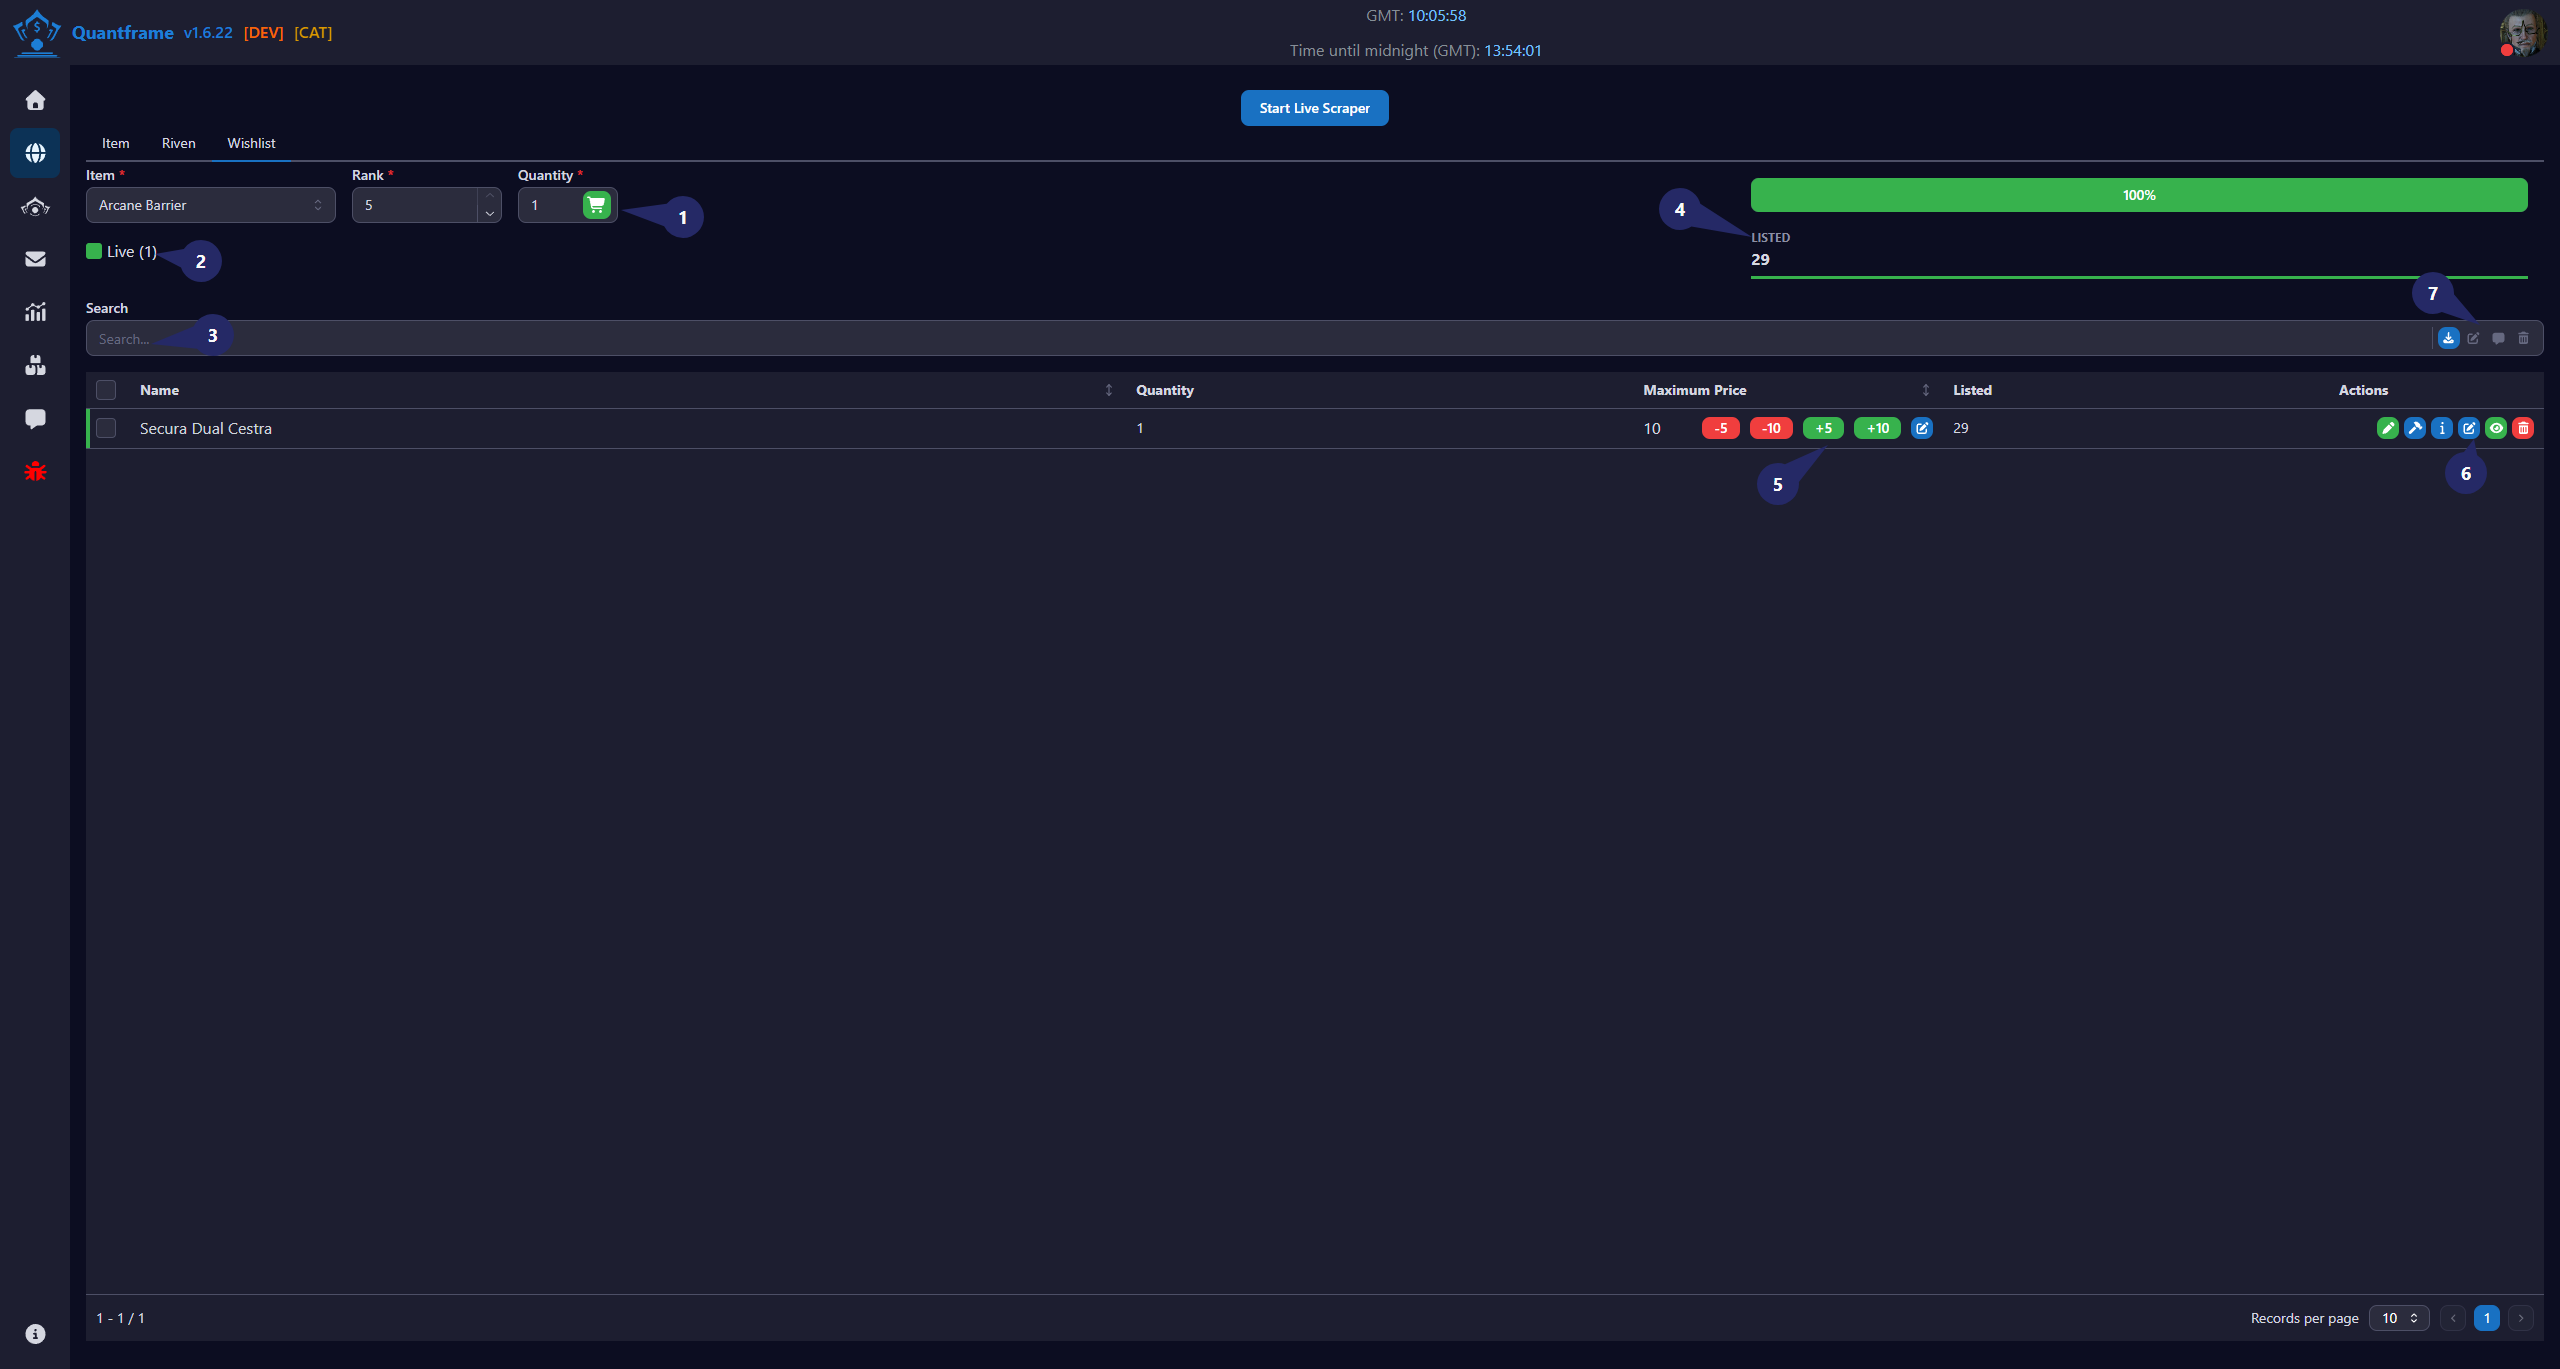This screenshot has width=2560, height=1369.
Task: Open info for Secura Dual Cestra
Action: coord(2442,428)
